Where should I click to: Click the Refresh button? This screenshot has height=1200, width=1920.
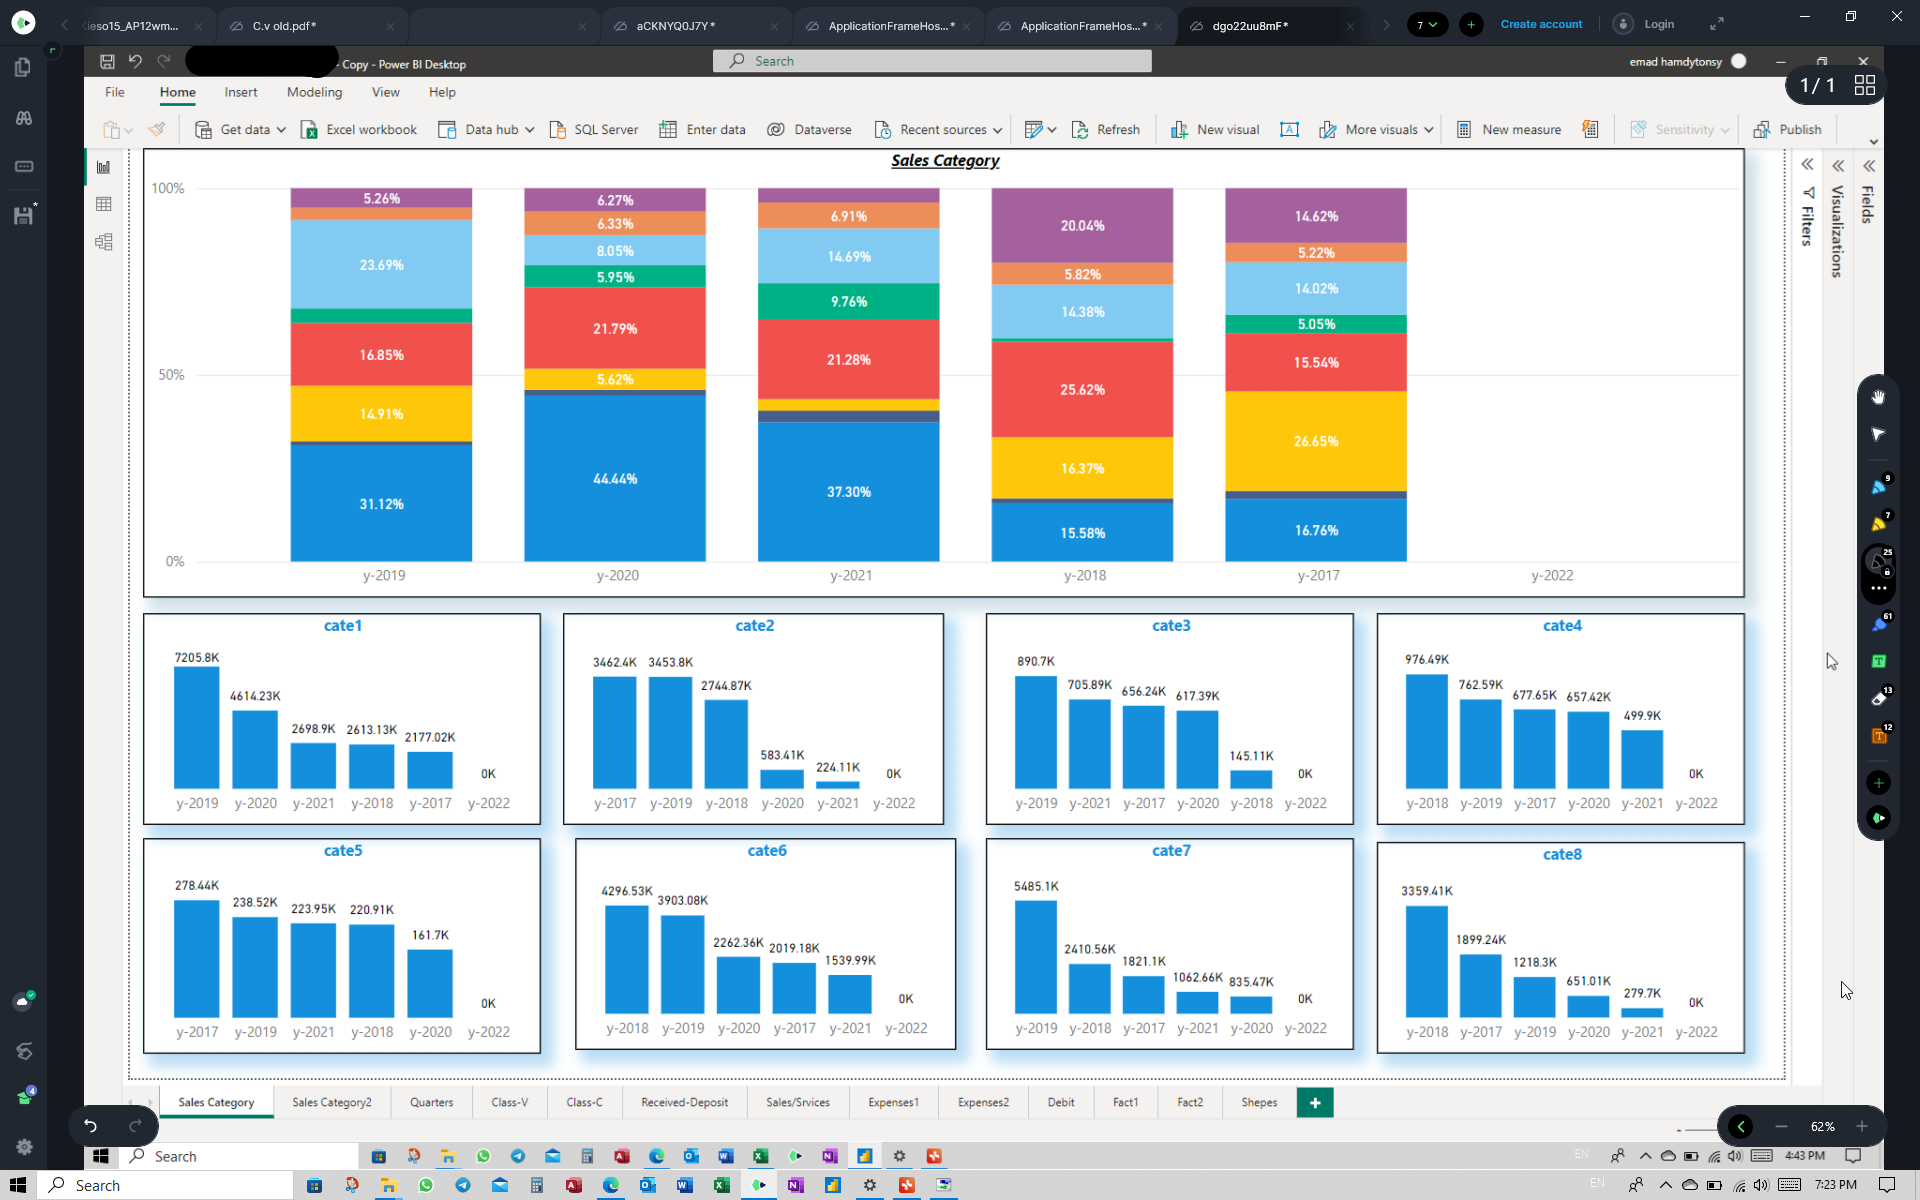[x=1105, y=130]
